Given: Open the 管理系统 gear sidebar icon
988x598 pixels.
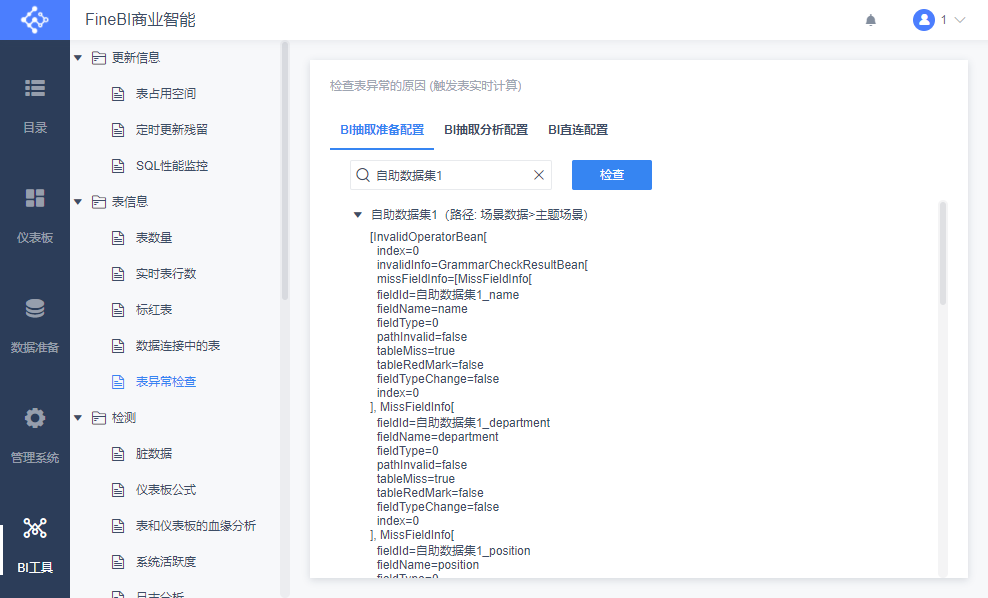Looking at the screenshot, I should [x=35, y=418].
